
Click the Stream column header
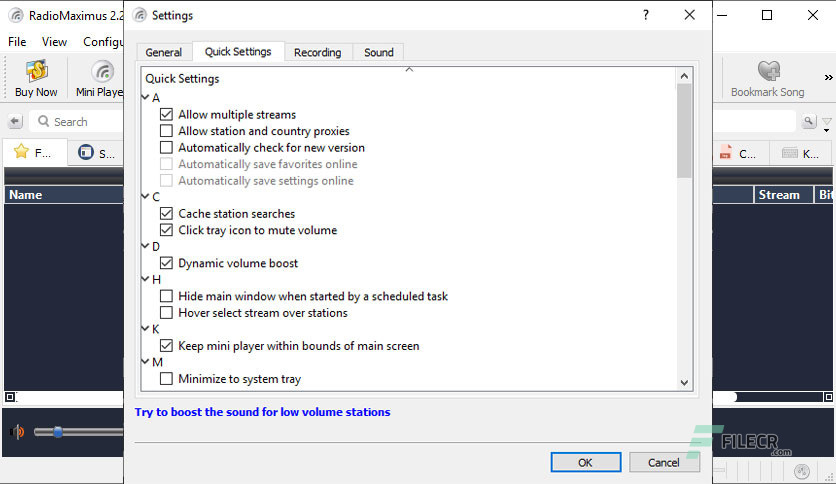(x=783, y=195)
